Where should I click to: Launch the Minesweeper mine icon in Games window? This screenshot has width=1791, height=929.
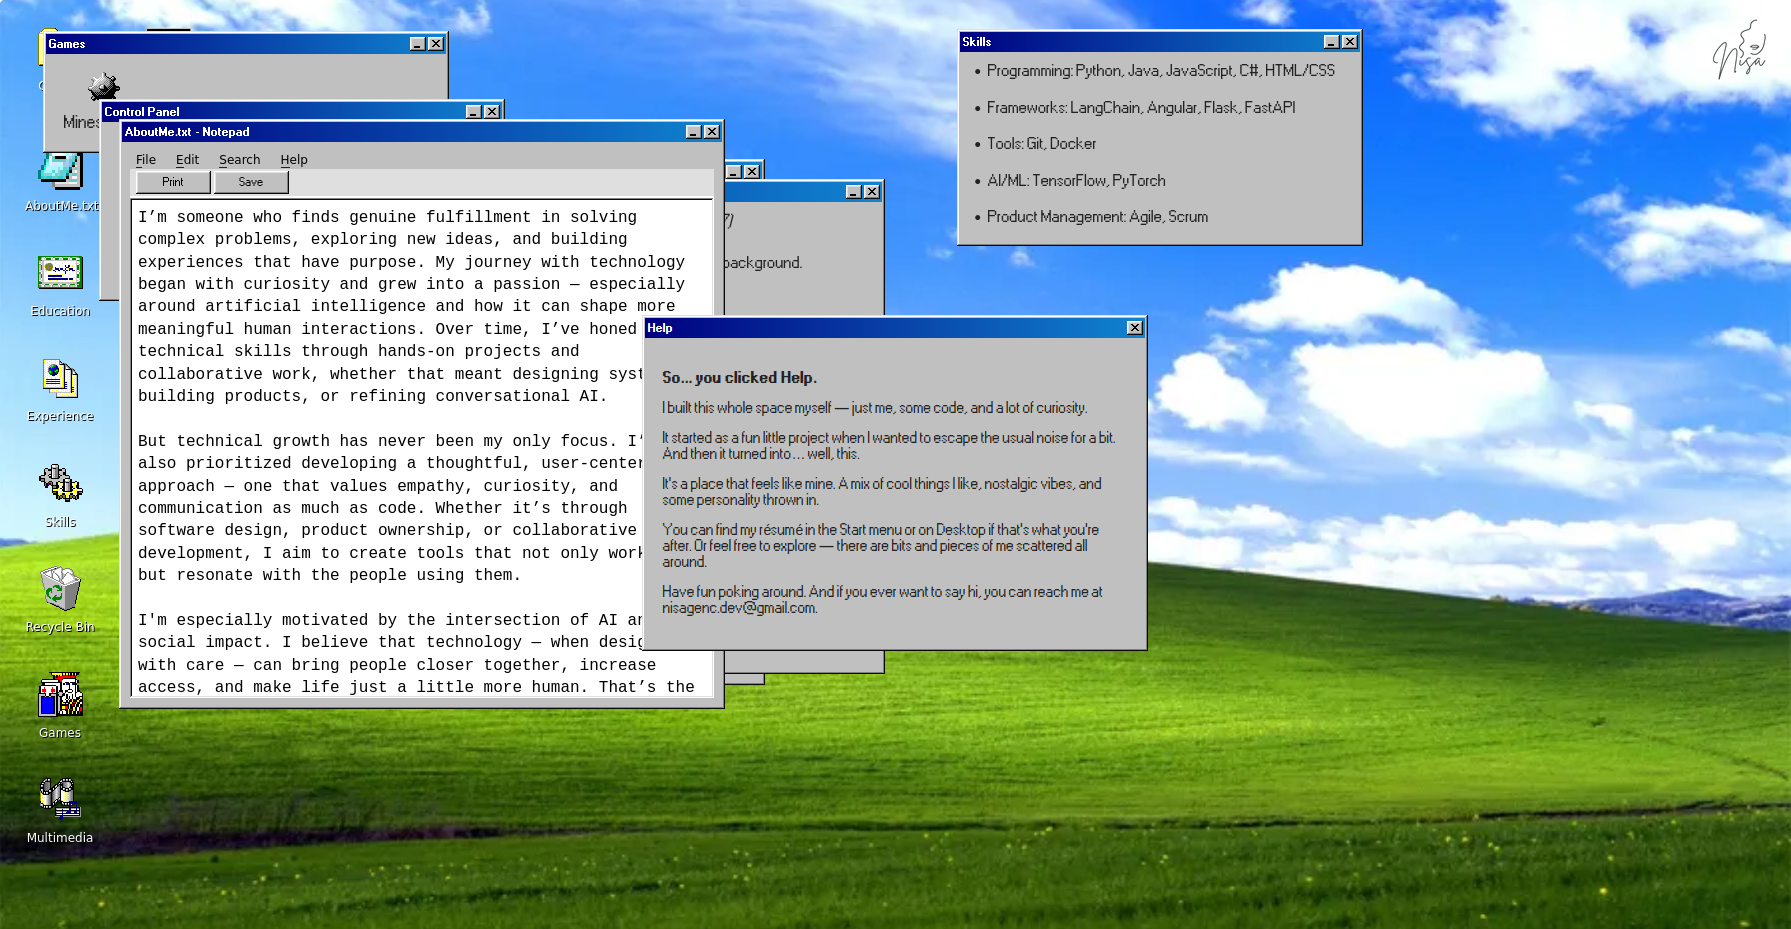pyautogui.click(x=102, y=87)
